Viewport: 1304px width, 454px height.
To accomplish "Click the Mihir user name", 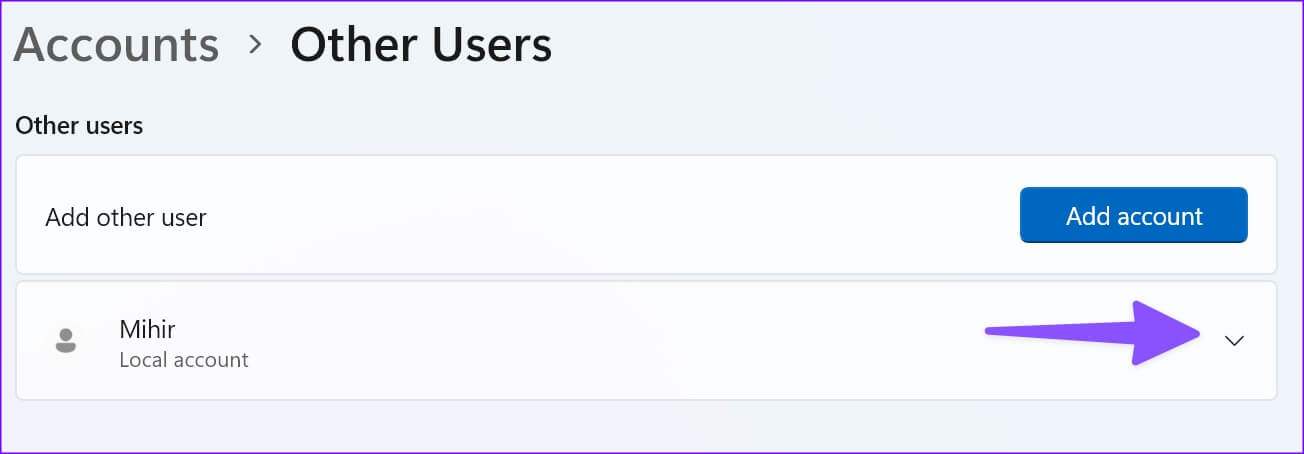I will [147, 329].
